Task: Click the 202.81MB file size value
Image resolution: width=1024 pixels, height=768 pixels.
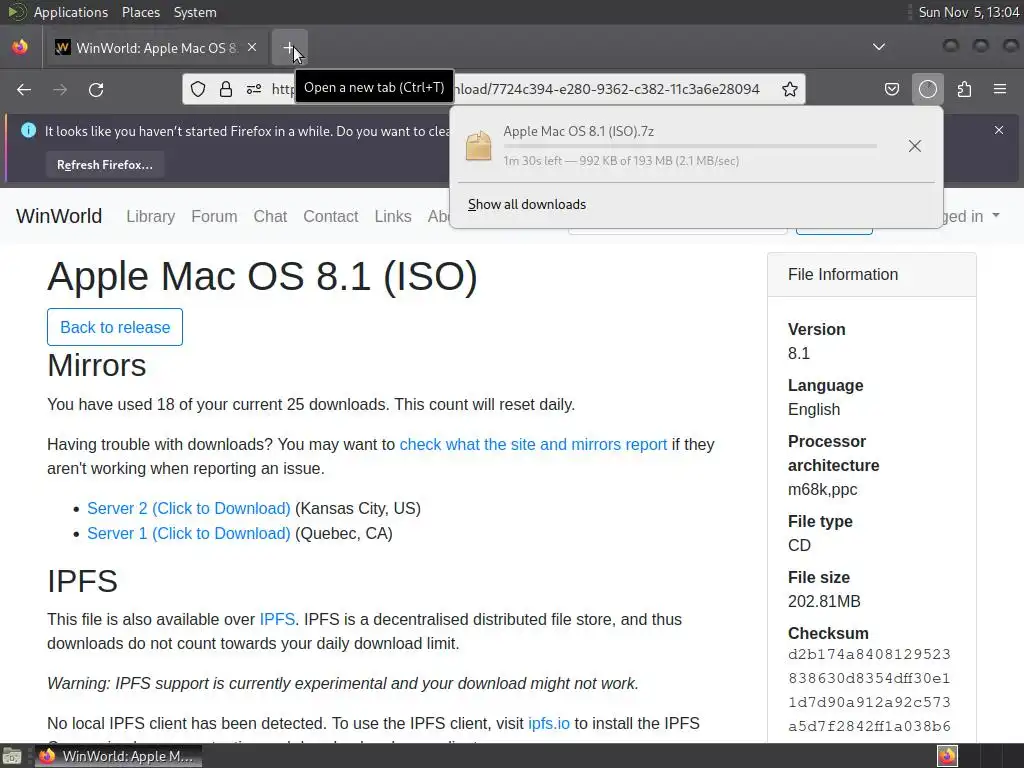Action: coord(824,601)
